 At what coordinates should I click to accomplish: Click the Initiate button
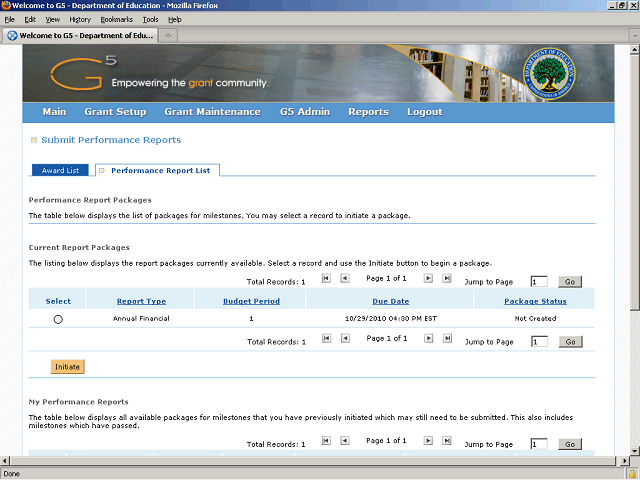(x=67, y=367)
